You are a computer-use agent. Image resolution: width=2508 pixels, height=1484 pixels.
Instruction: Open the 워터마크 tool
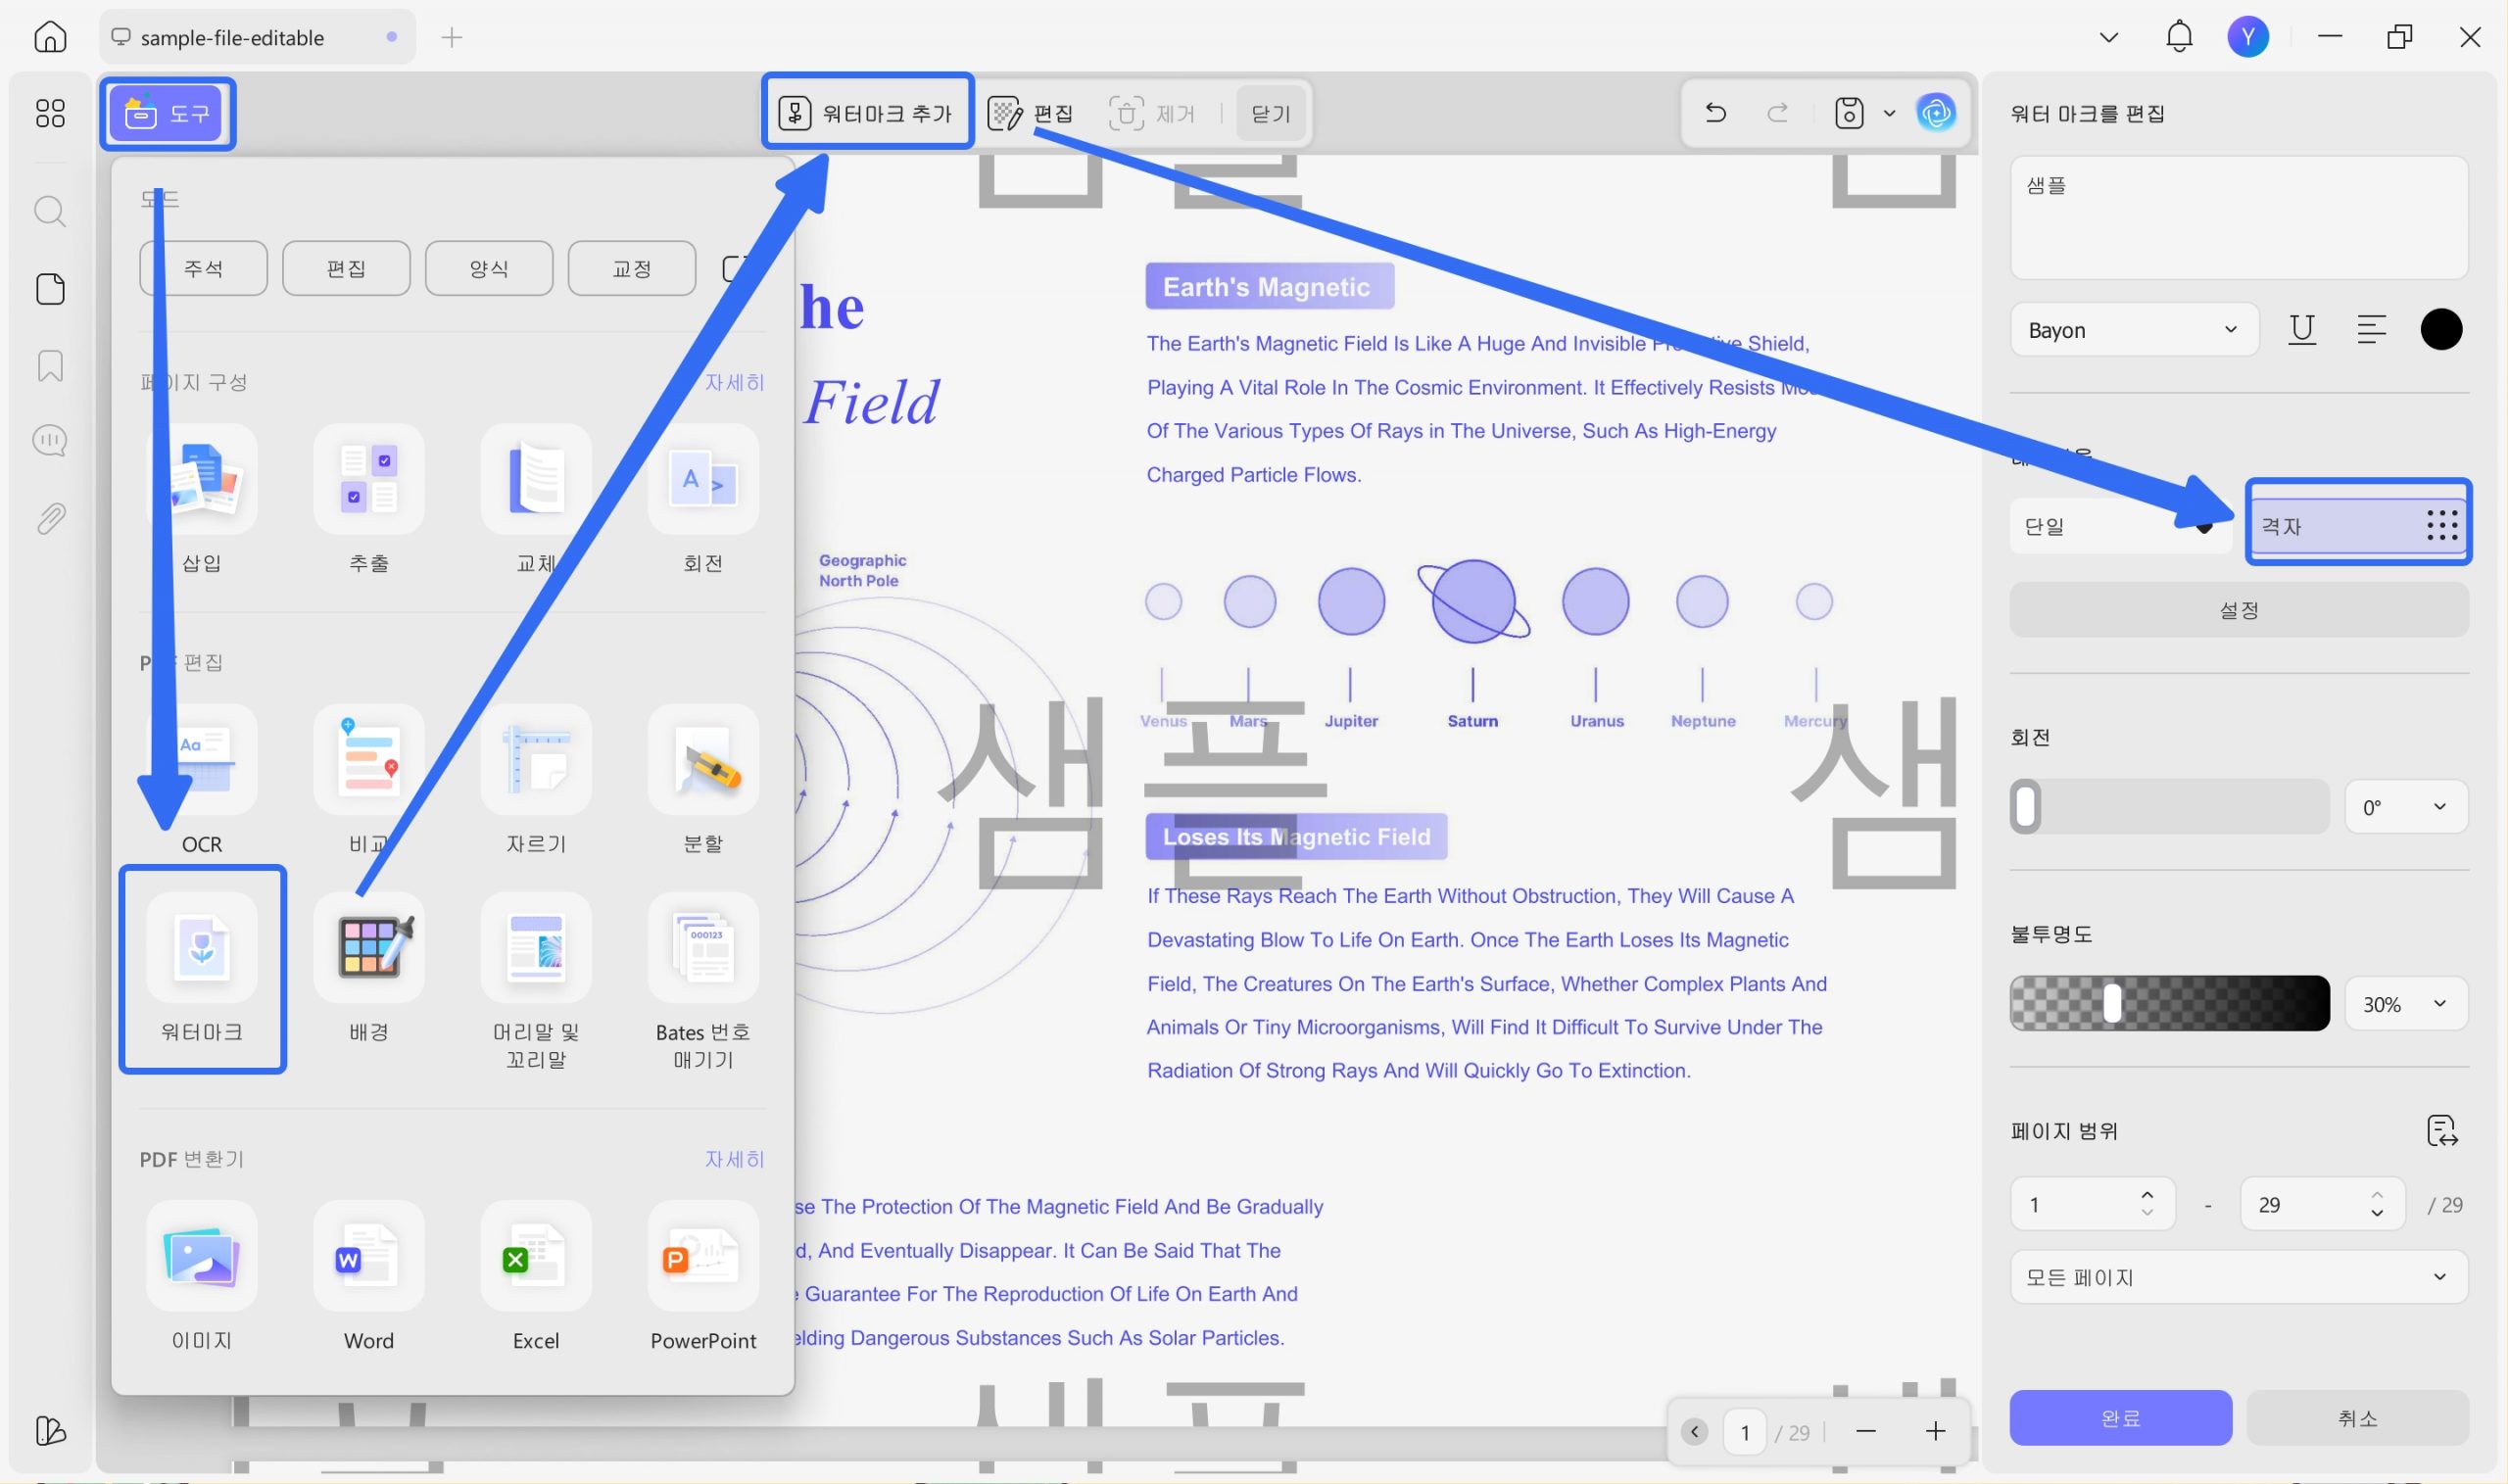tap(202, 969)
